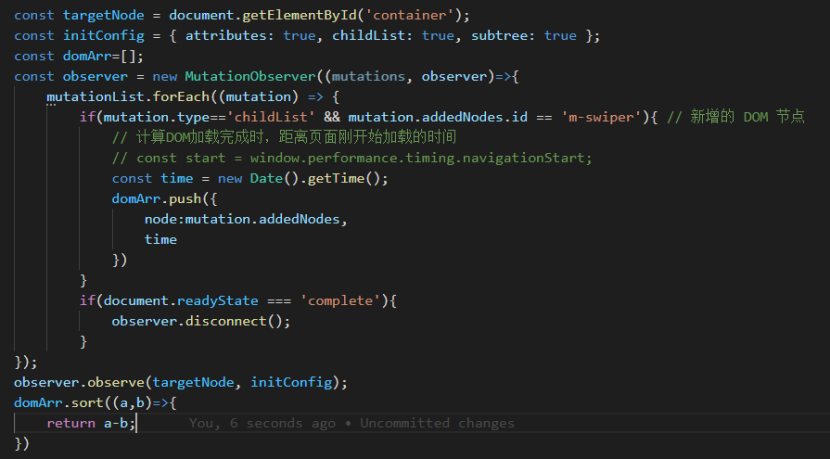Click 'domArr=[]' declaration
This screenshot has width=830, height=459.
point(102,56)
